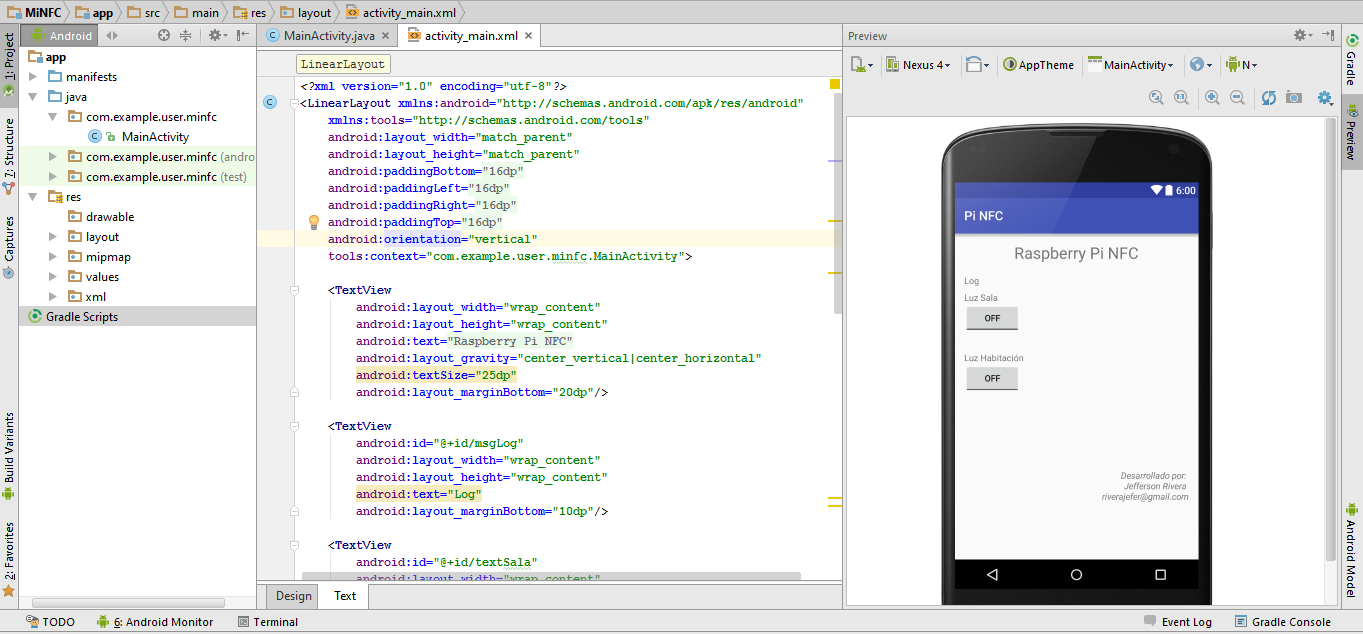This screenshot has width=1363, height=634.
Task: Zoom in on the layout preview
Action: (x=1211, y=97)
